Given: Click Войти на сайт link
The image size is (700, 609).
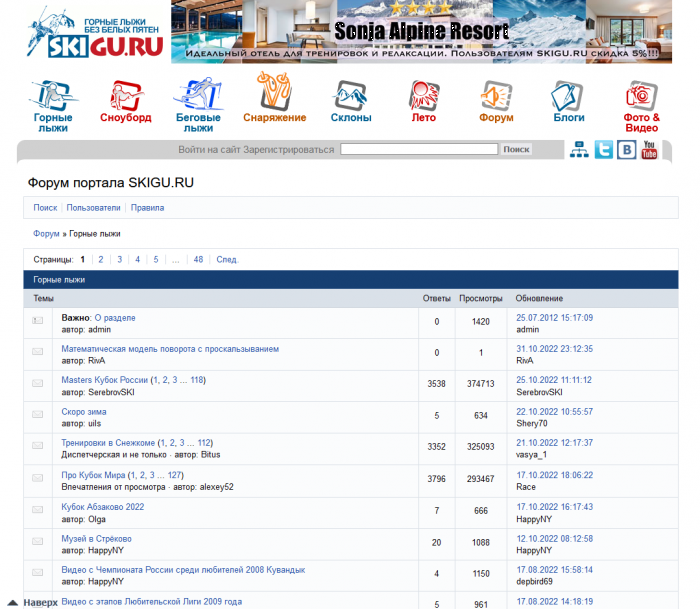Looking at the screenshot, I should coord(209,150).
